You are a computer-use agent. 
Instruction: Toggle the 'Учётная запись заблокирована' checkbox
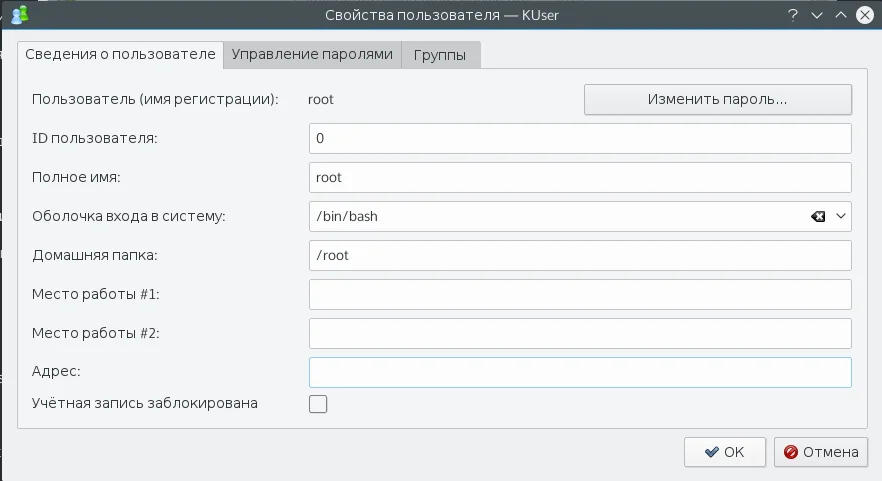pyautogui.click(x=318, y=404)
